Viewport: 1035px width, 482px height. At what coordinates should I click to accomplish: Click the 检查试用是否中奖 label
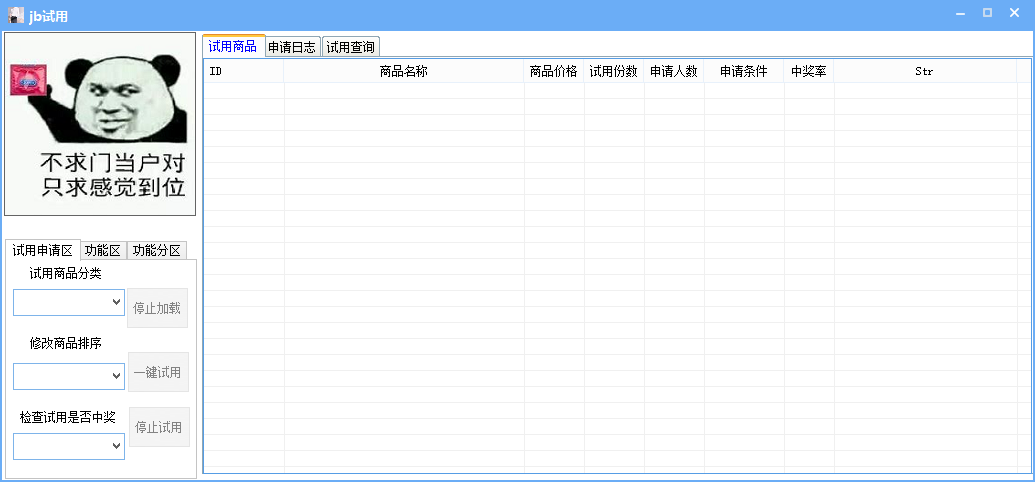click(68, 417)
